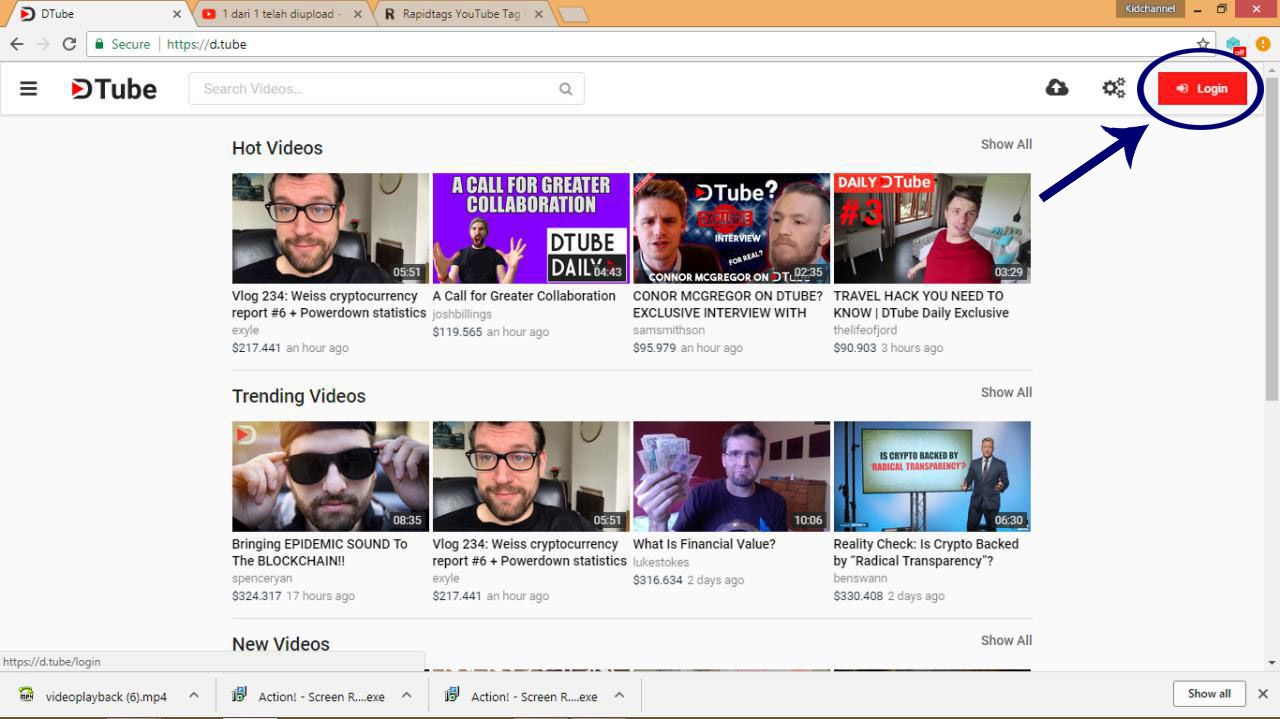Open lukestokes channel link
This screenshot has width=1280, height=719.
click(661, 562)
